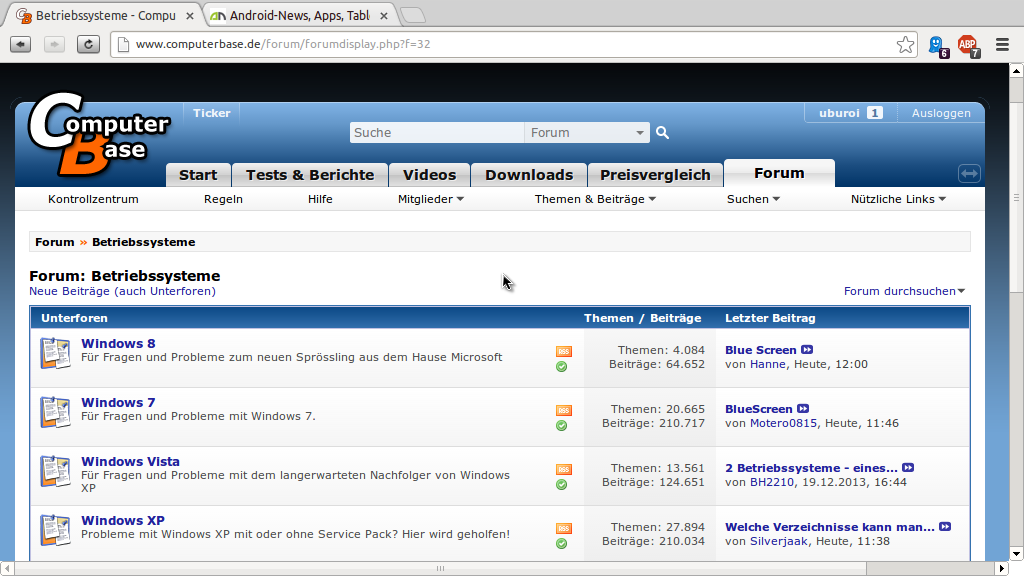Go to last post icon beside BlueScreen by Motero0815

[803, 409]
